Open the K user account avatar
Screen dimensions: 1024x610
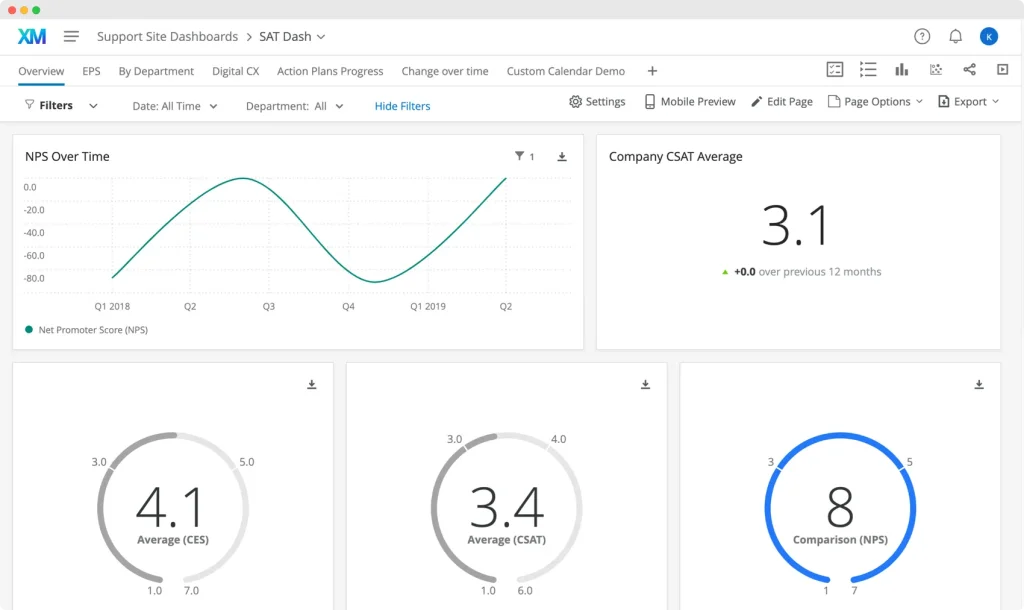[x=989, y=37]
